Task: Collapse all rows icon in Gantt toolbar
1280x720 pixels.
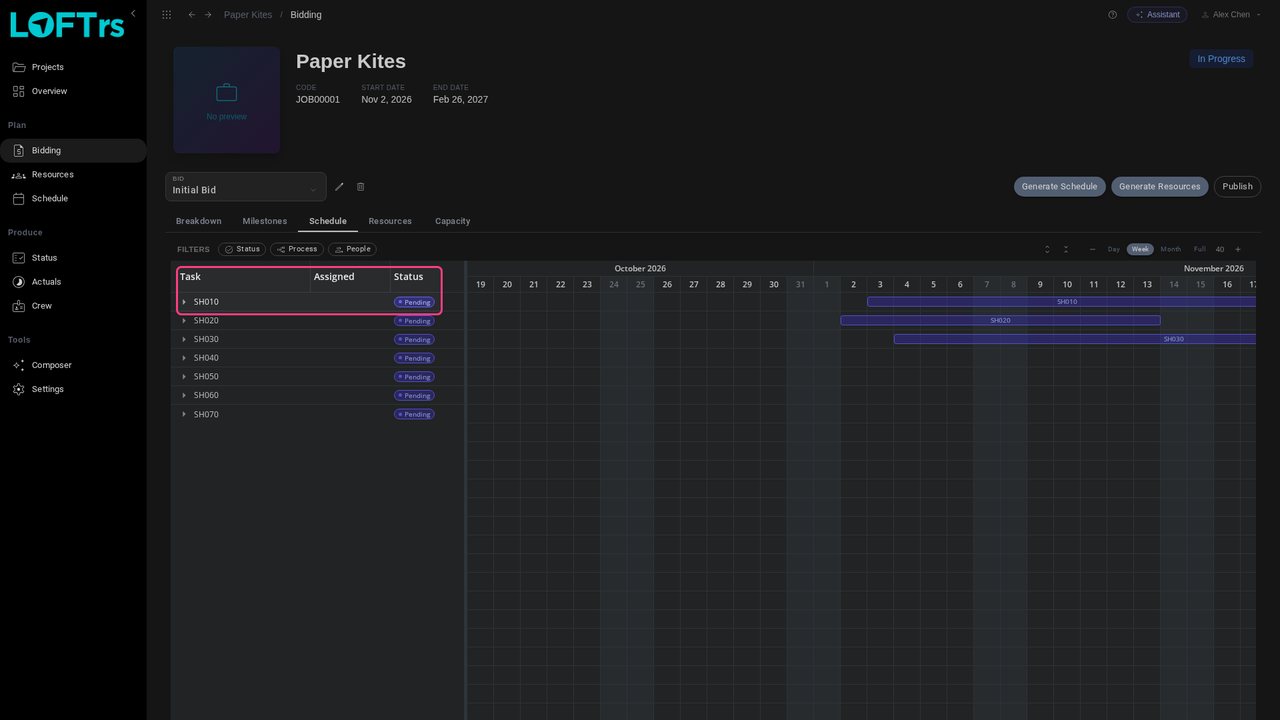Action: (1066, 249)
